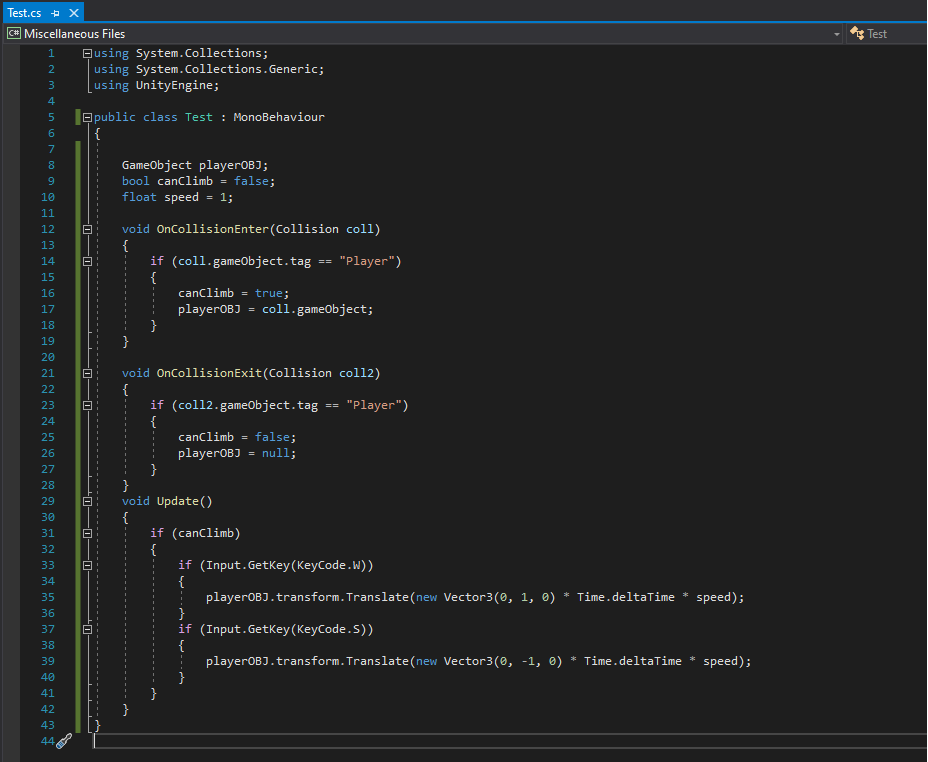
Task: Close the Test.cs tab with its X
Action: (72, 13)
